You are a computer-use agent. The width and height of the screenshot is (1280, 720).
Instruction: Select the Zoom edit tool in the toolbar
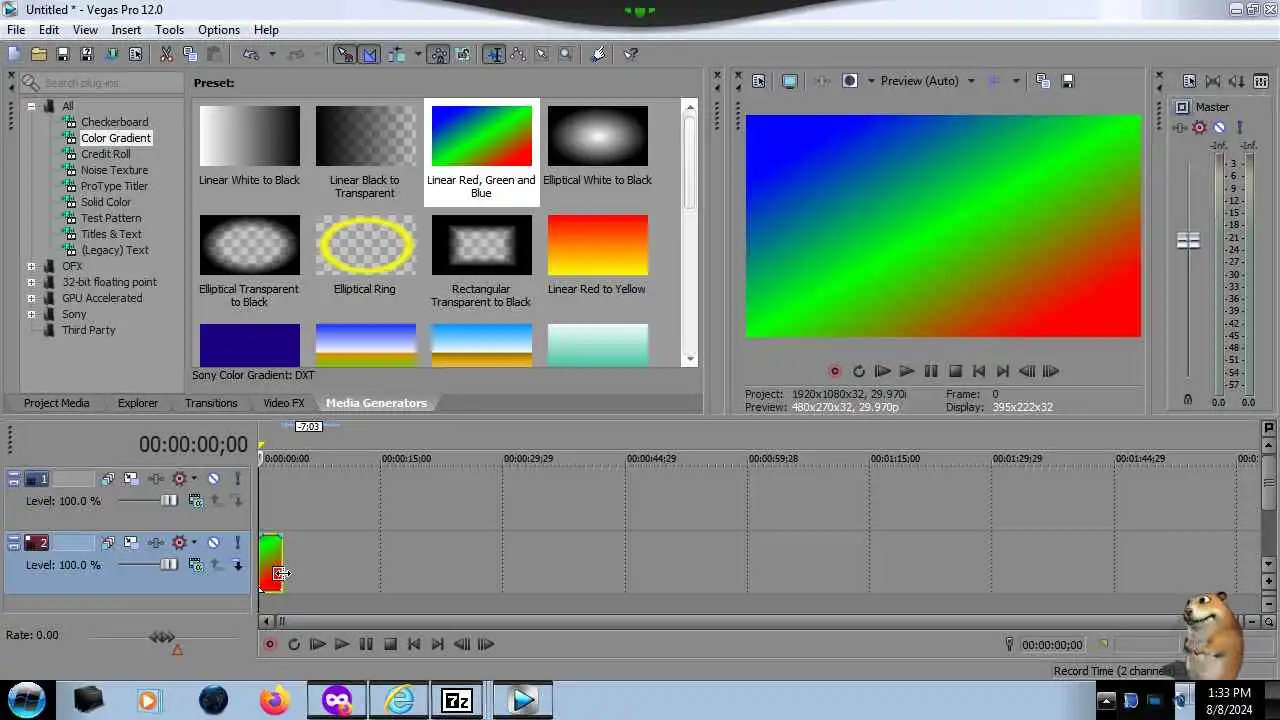click(x=566, y=54)
